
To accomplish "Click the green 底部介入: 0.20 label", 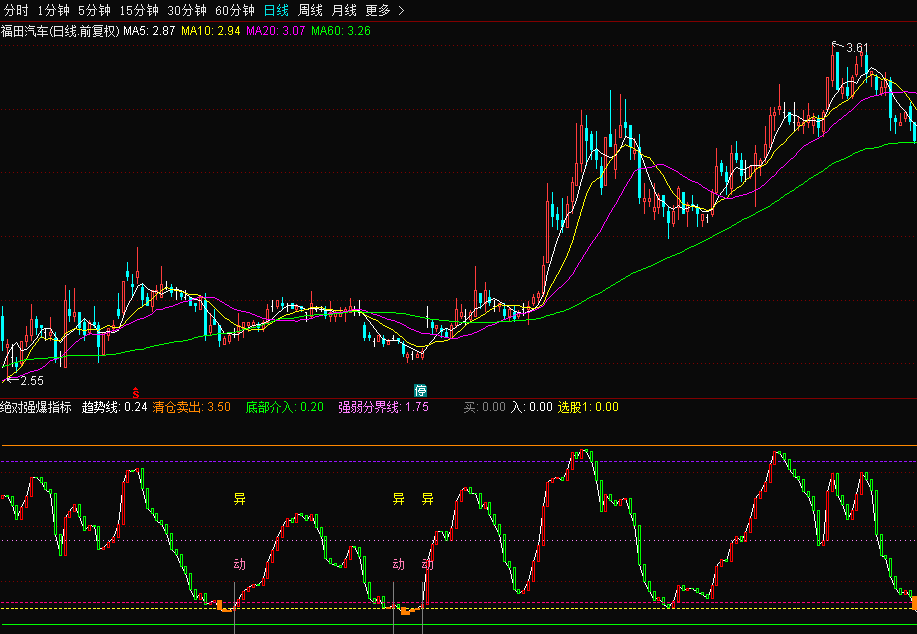I will 285,407.
